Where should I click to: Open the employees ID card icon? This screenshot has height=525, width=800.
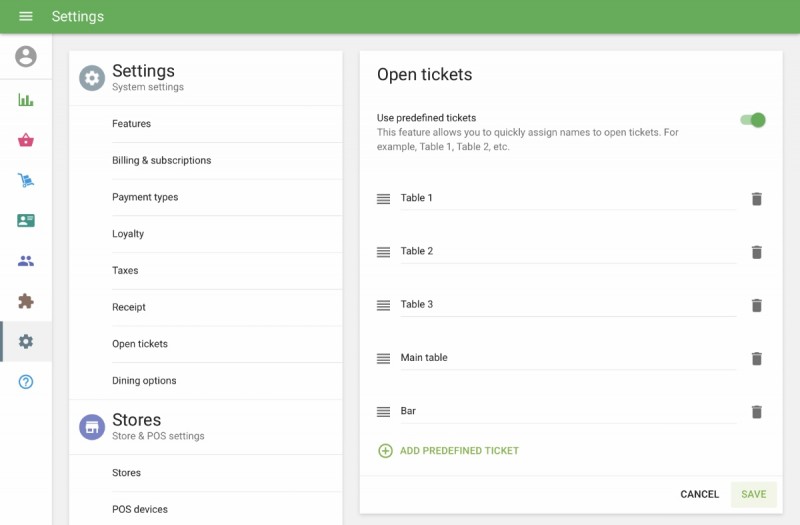(x=26, y=221)
